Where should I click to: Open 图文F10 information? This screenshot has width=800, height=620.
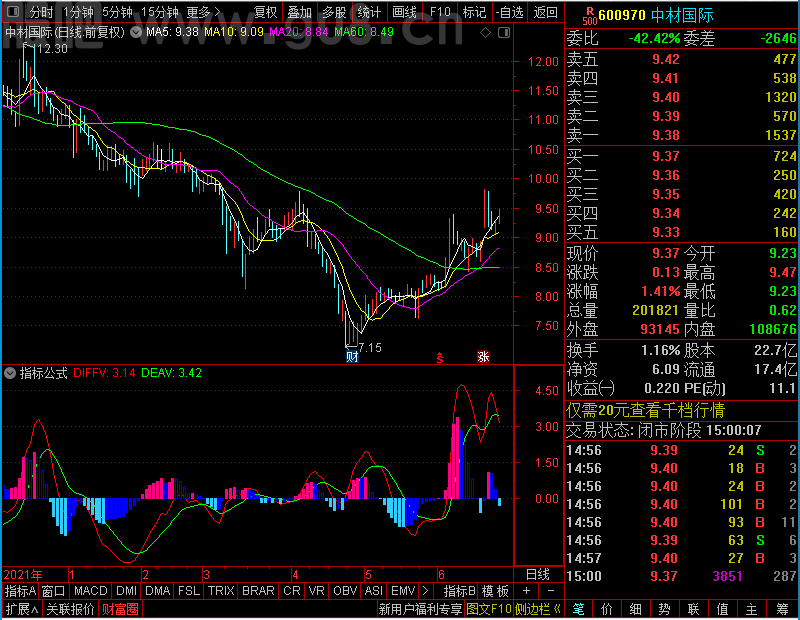point(489,609)
